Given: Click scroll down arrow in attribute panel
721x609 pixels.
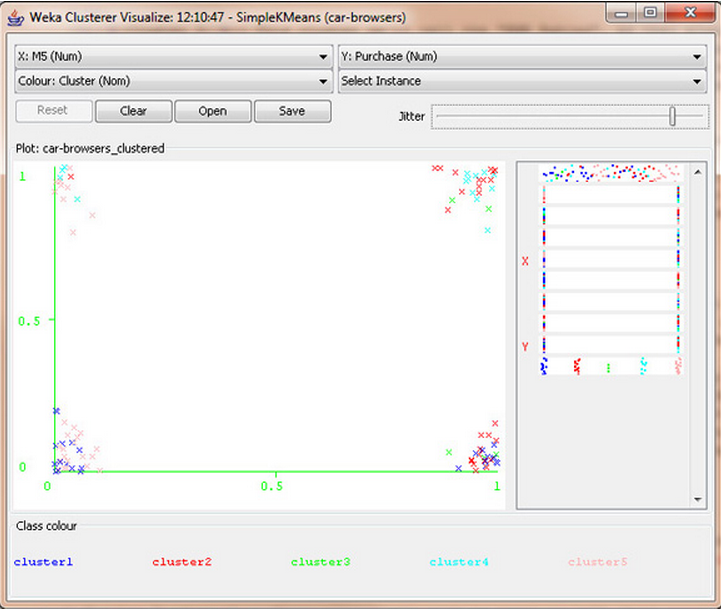Looking at the screenshot, I should pos(699,501).
